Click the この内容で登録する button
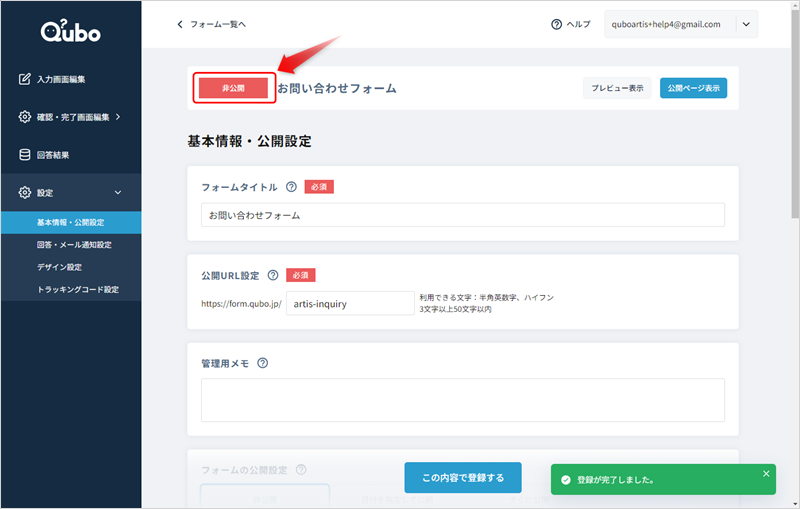Screen dimensions: 800x509 [463, 477]
